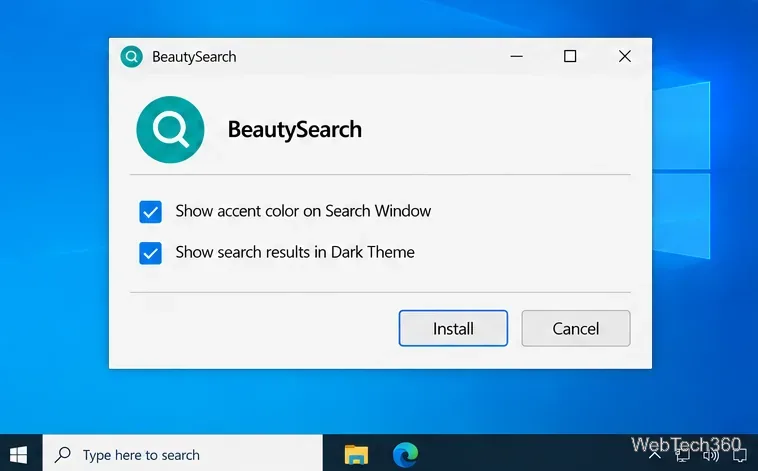Click the small BeautySearch title bar icon
Image resolution: width=758 pixels, height=471 pixels.
pos(131,57)
